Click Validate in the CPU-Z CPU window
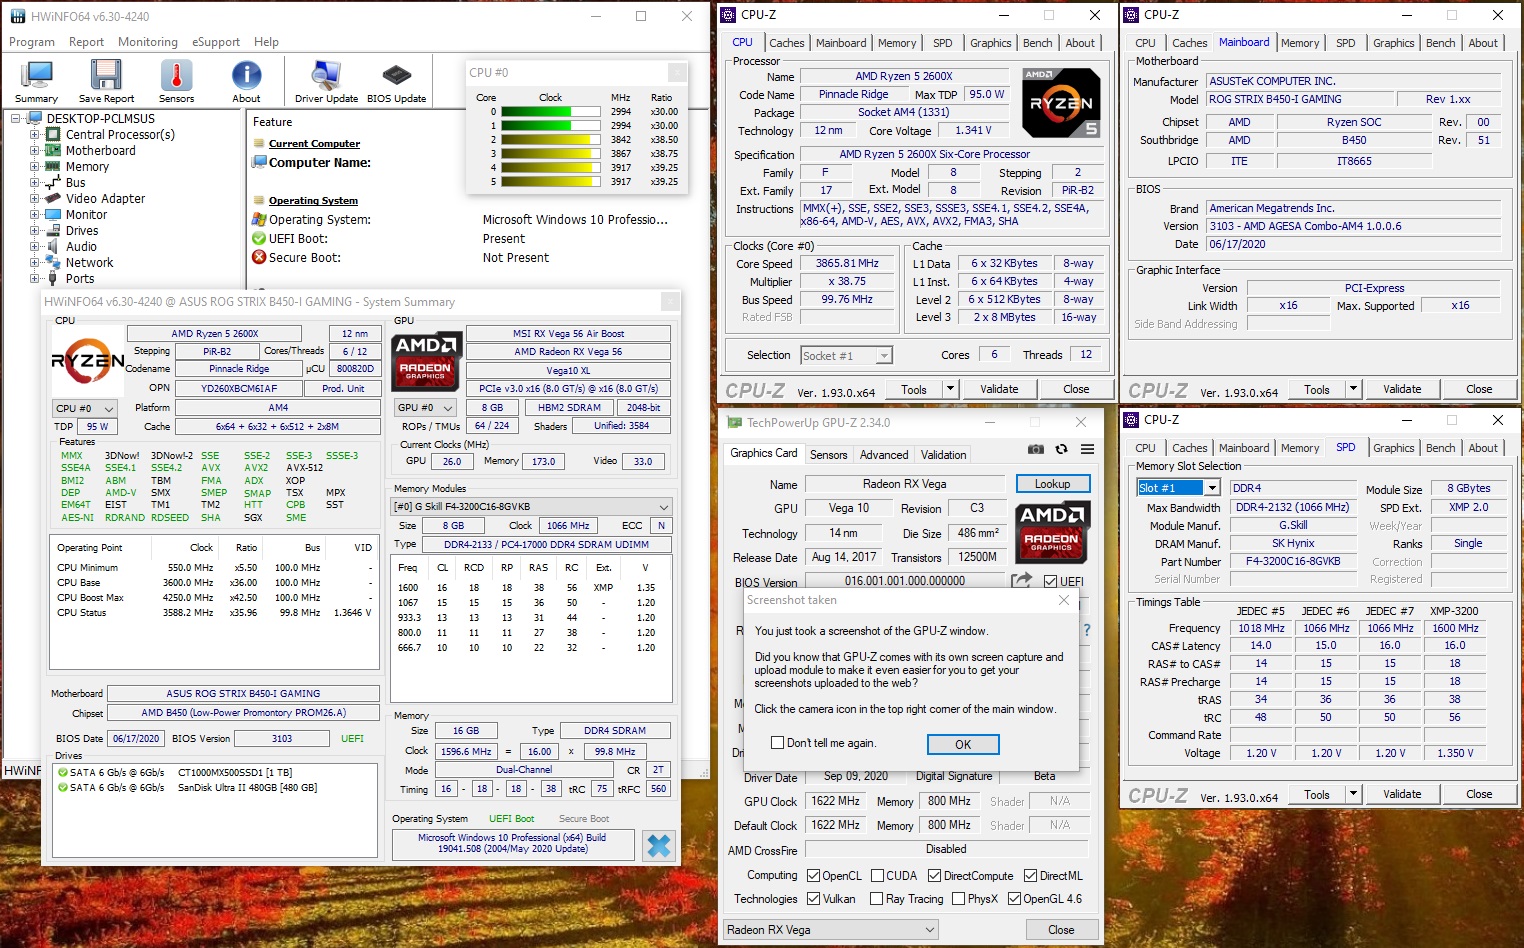This screenshot has height=948, width=1524. coord(999,389)
